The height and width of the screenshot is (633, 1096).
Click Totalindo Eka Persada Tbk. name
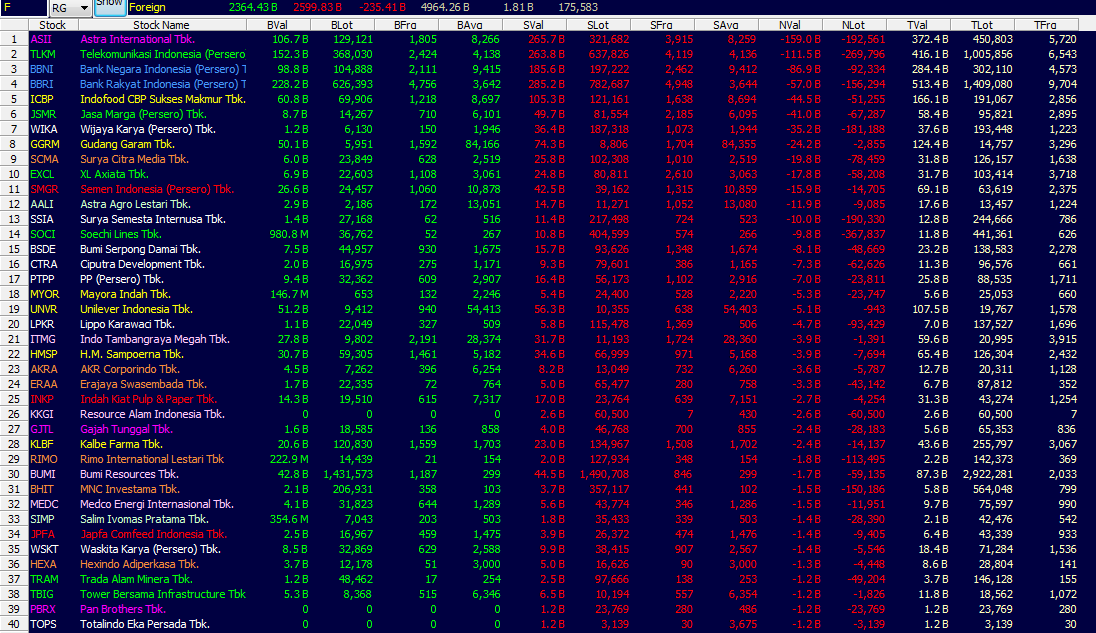[x=145, y=625]
